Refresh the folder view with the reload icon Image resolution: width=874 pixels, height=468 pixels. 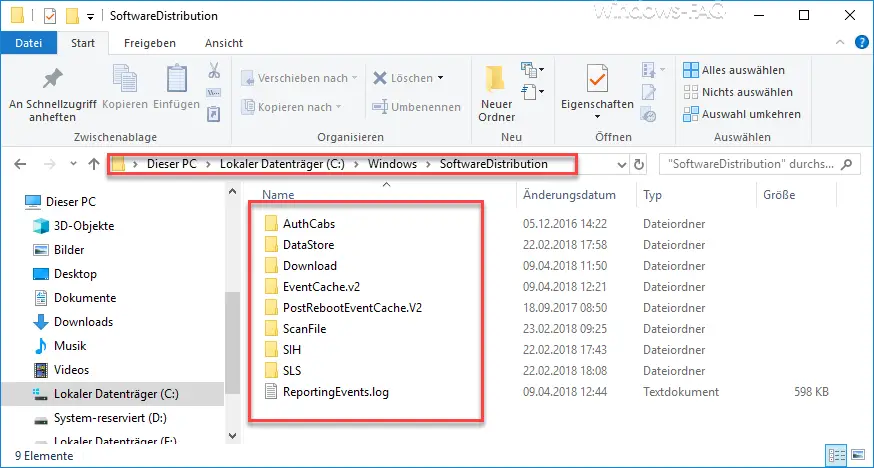[639, 164]
